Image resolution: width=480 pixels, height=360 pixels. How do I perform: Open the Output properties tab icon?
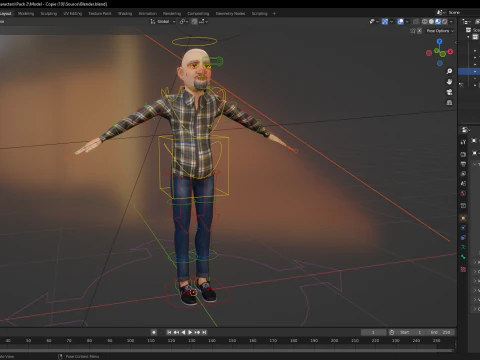463,164
